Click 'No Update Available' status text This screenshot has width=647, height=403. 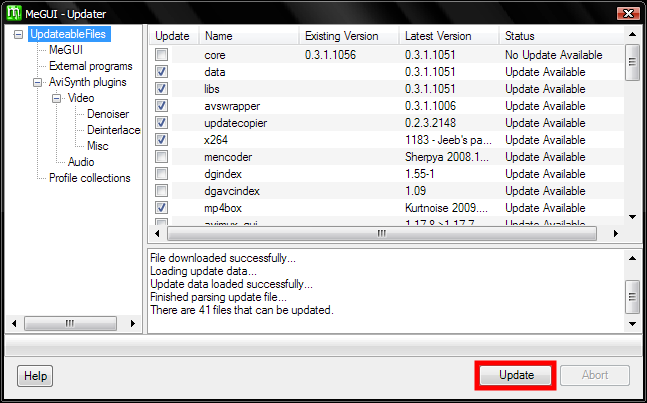coord(553,55)
